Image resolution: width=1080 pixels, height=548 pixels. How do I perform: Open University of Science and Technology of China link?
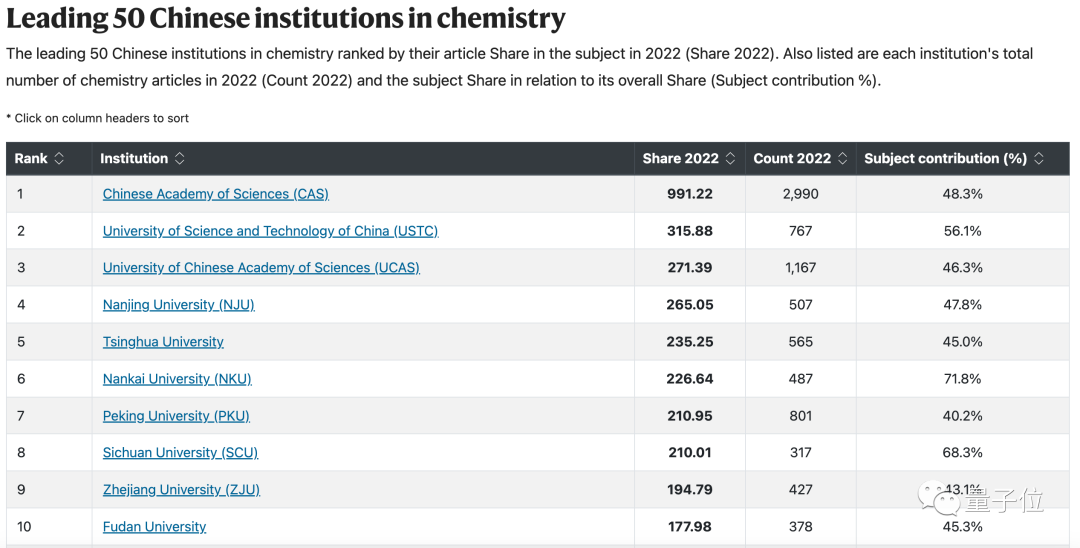pyautogui.click(x=270, y=231)
